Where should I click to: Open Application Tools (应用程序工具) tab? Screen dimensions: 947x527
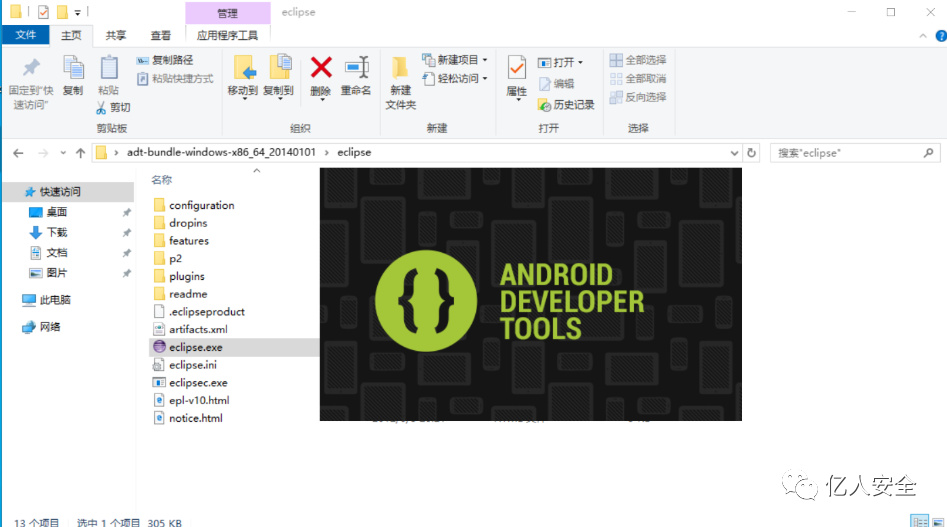(227, 36)
